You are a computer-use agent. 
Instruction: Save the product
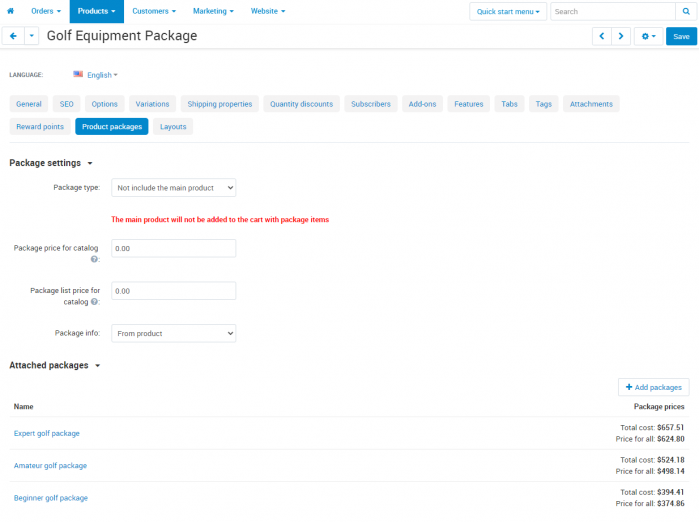coord(681,36)
